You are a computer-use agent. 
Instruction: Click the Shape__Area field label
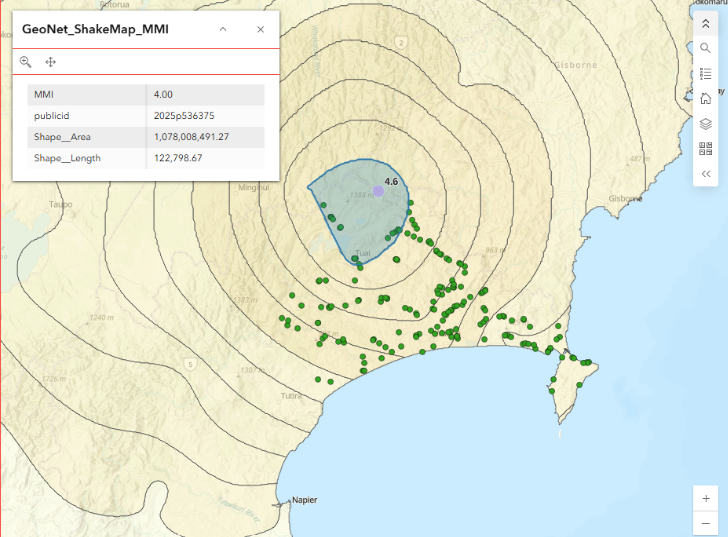[x=62, y=137]
